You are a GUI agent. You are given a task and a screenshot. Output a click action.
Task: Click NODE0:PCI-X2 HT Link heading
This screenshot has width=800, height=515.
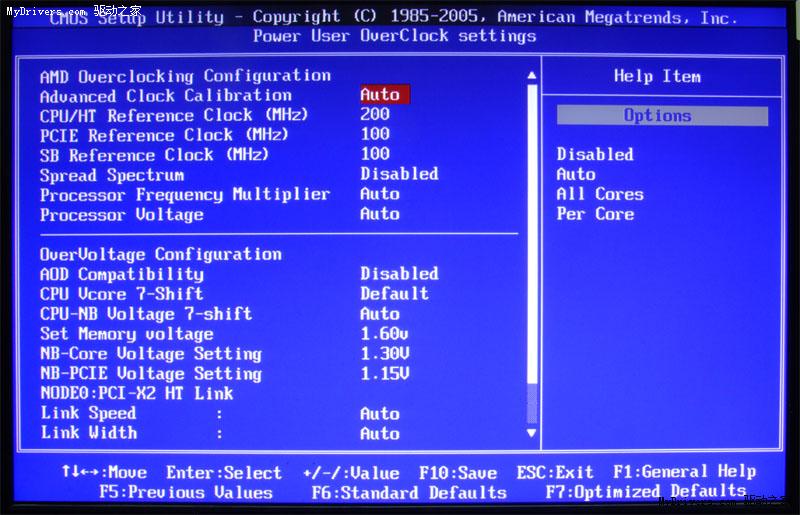click(136, 394)
